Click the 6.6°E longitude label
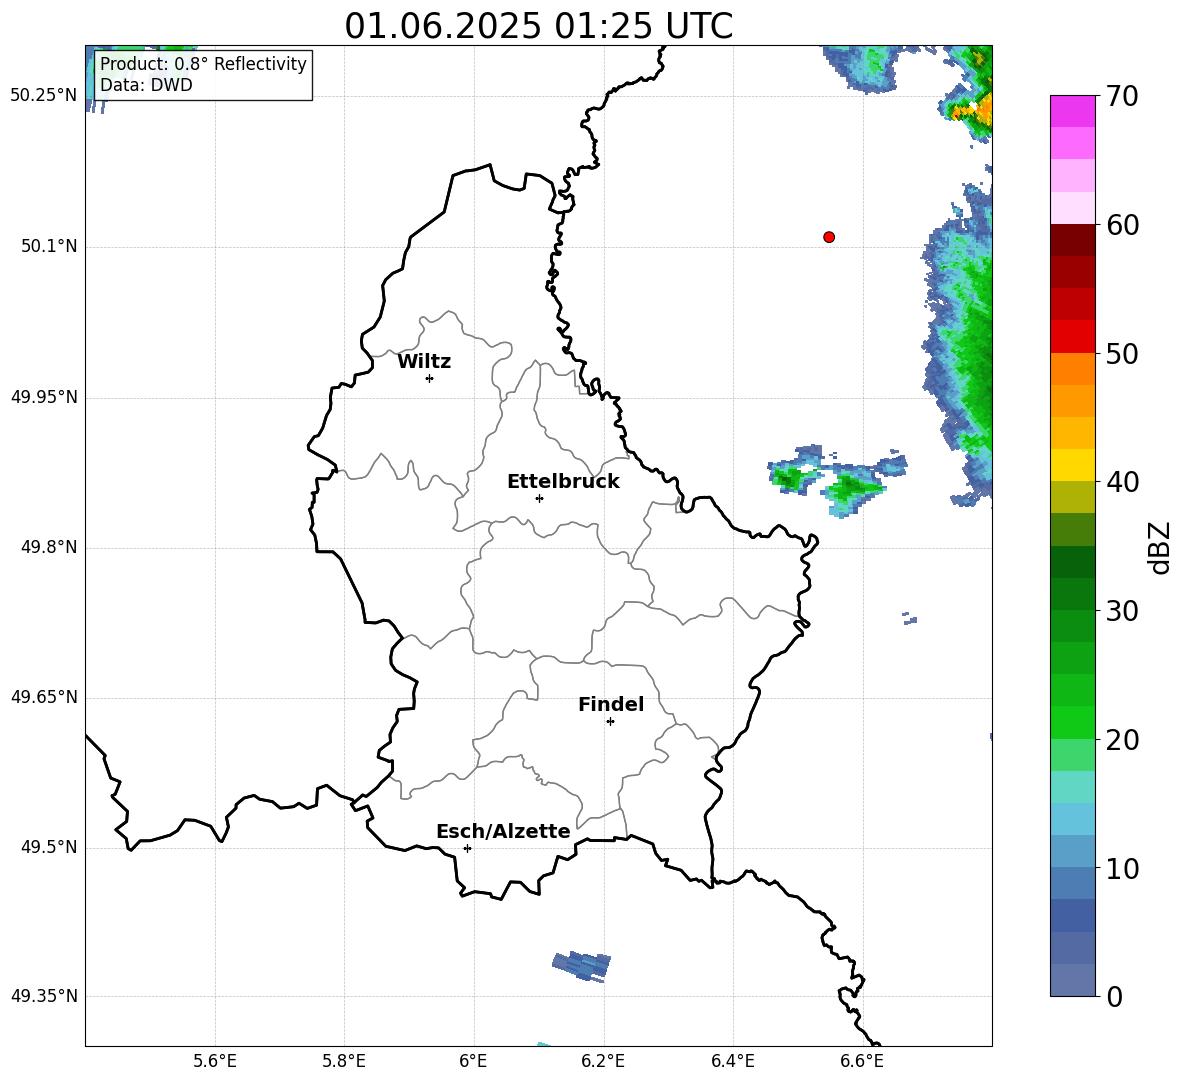1184x1081 pixels. [862, 1061]
